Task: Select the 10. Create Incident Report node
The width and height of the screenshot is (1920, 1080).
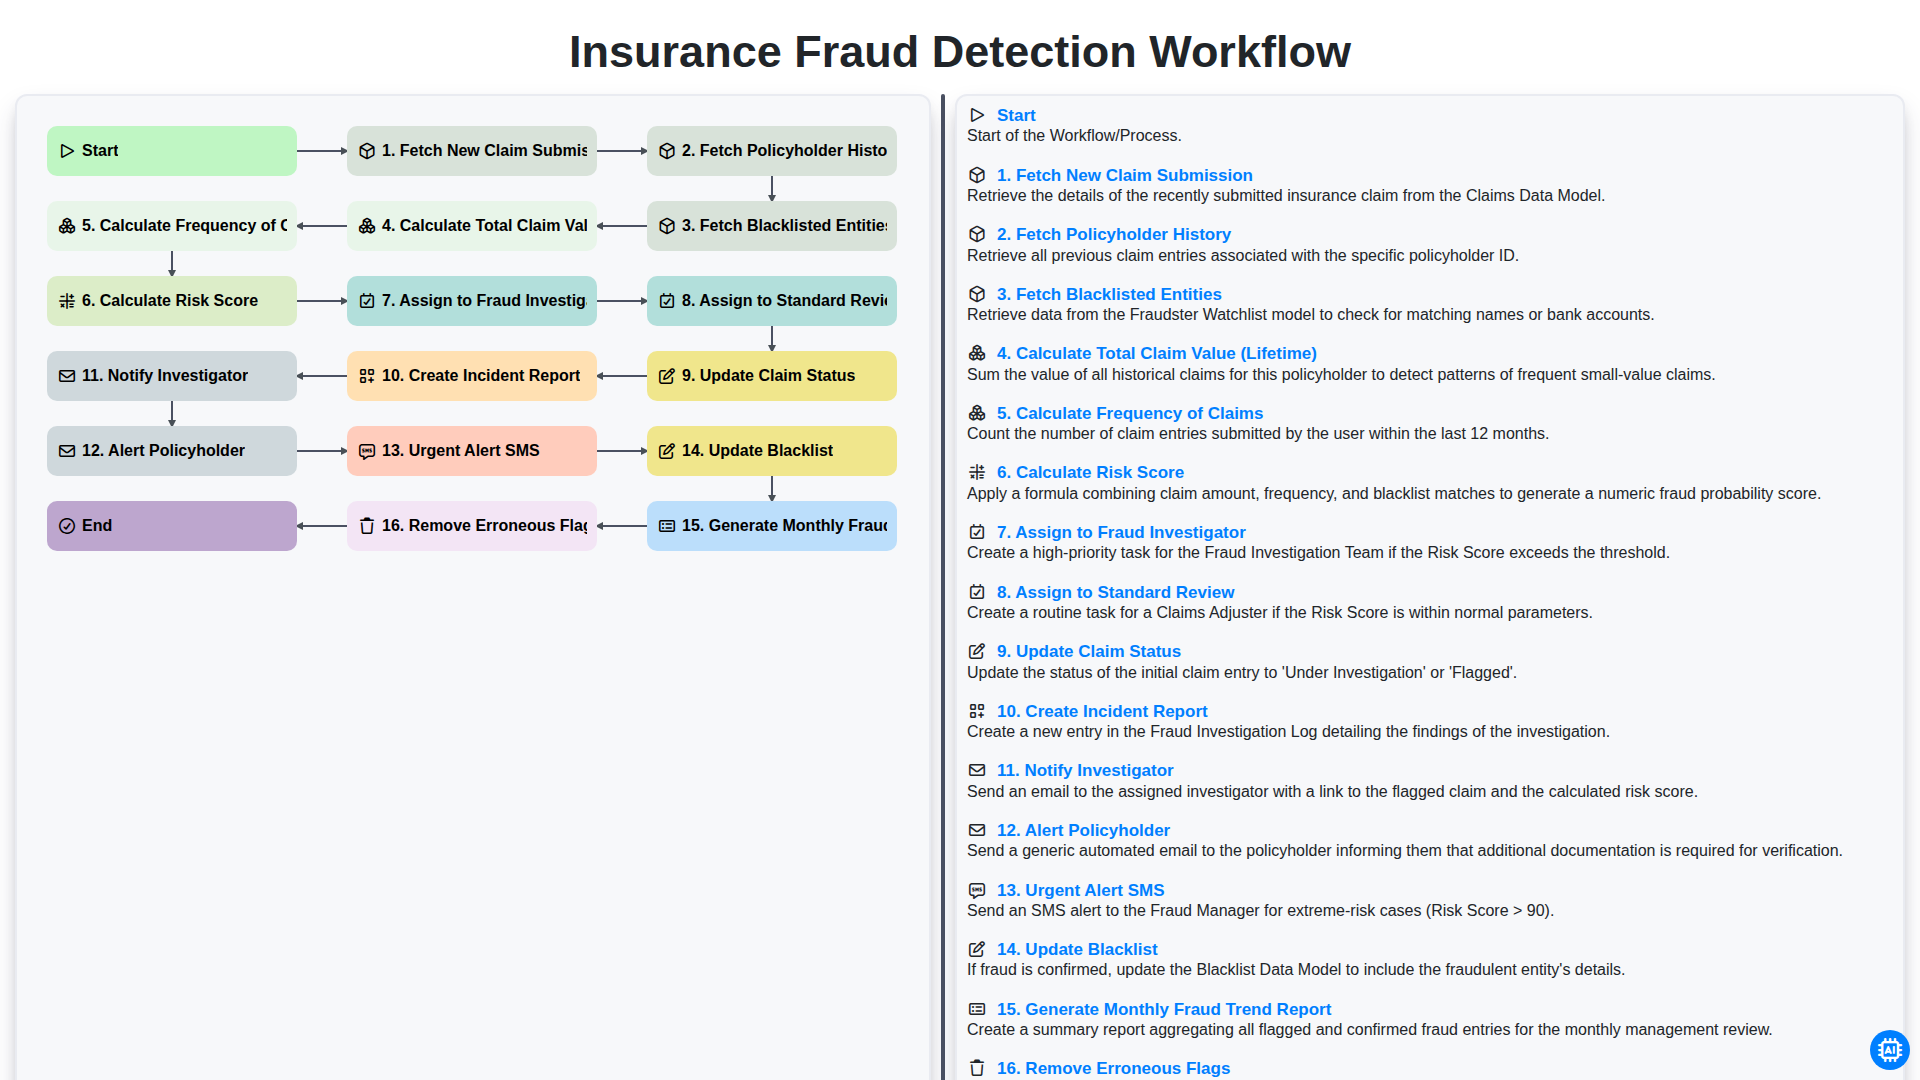Action: [x=472, y=376]
